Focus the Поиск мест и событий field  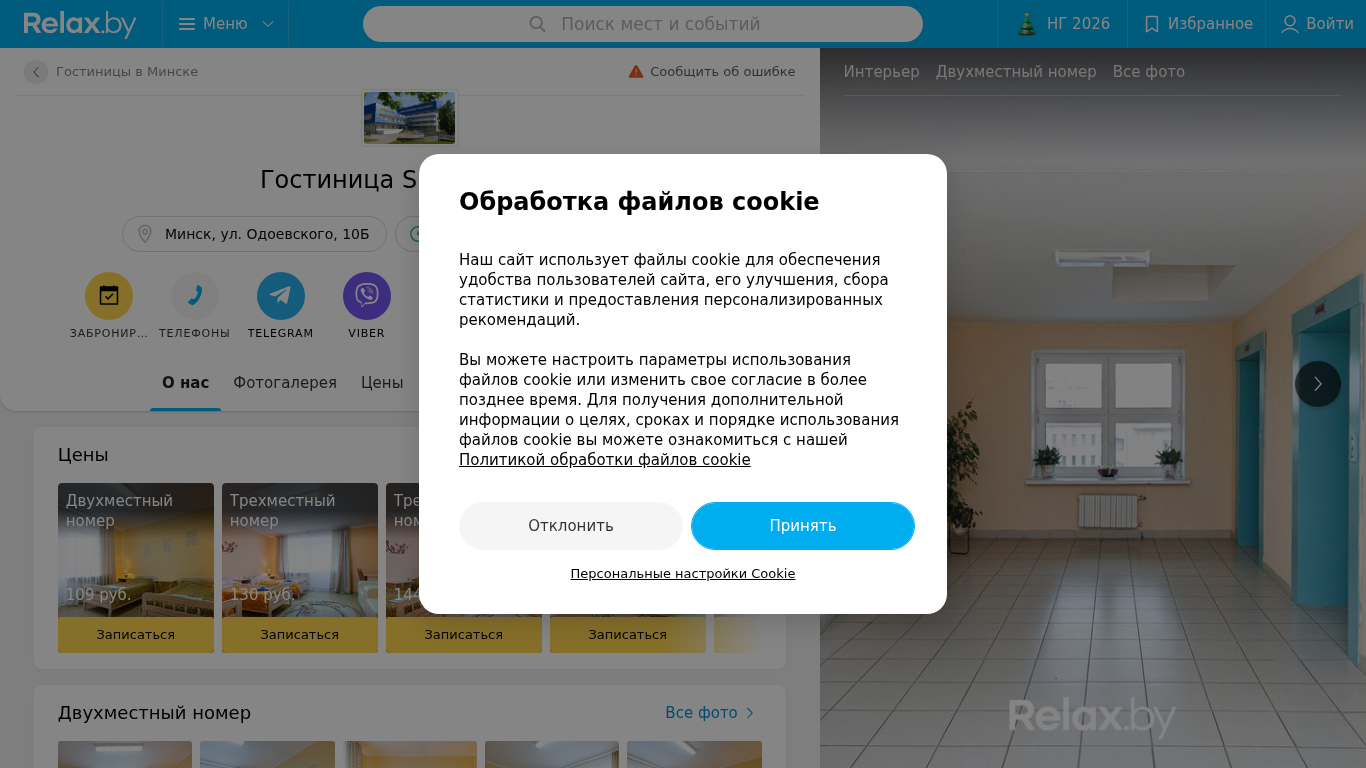(643, 24)
